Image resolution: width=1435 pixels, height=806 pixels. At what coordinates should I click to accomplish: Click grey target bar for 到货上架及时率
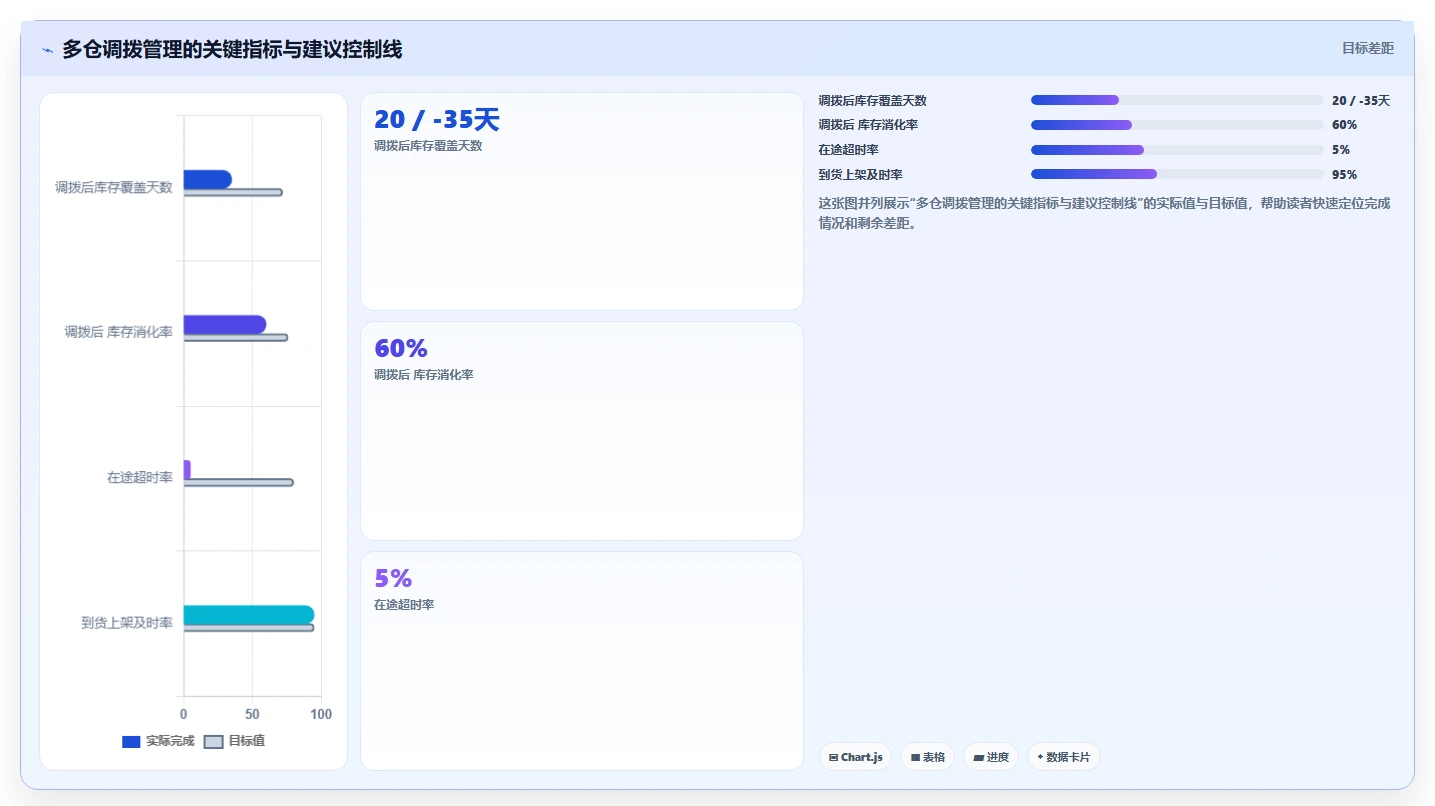point(249,628)
